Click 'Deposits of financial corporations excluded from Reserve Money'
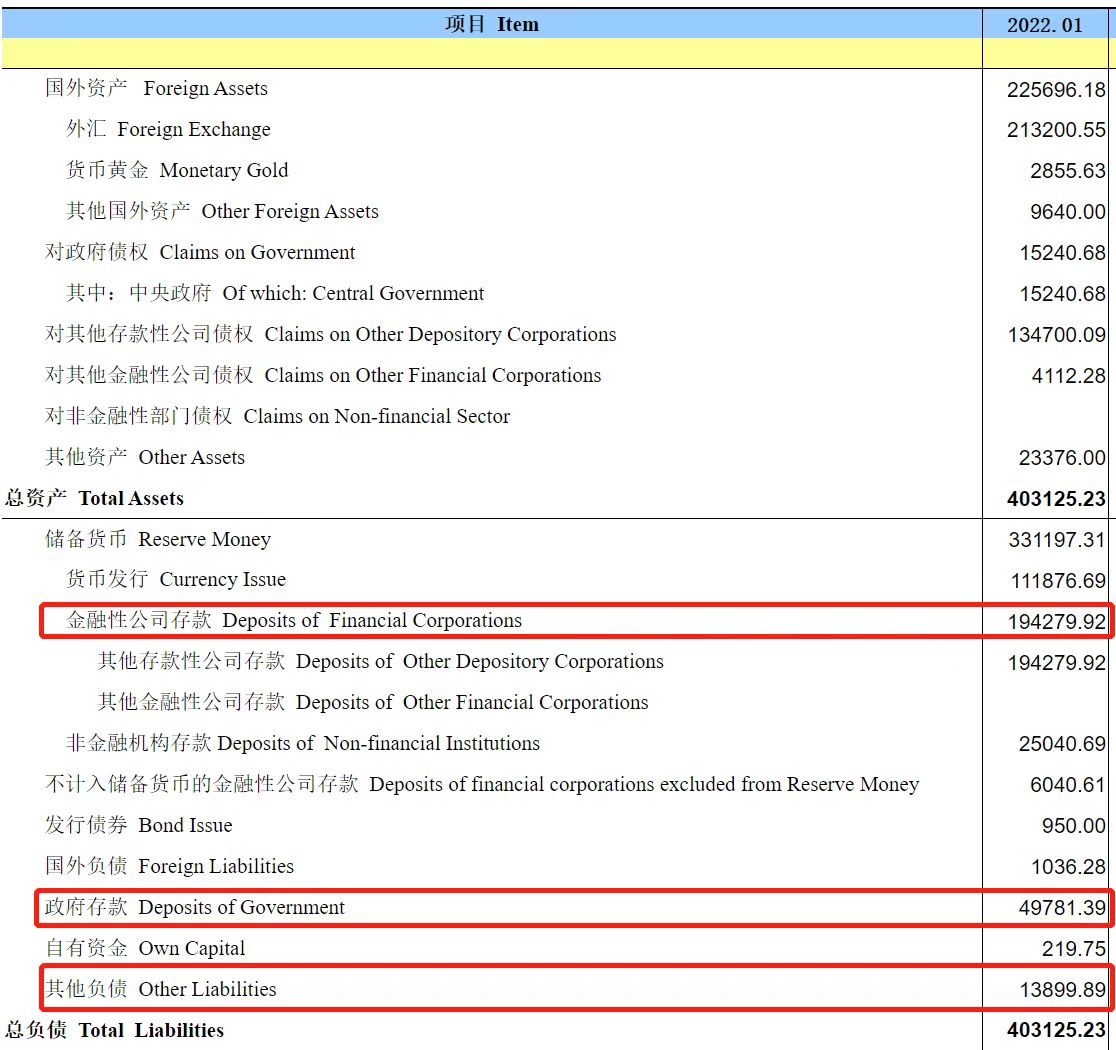Viewport: 1116px width, 1050px height. tap(482, 784)
